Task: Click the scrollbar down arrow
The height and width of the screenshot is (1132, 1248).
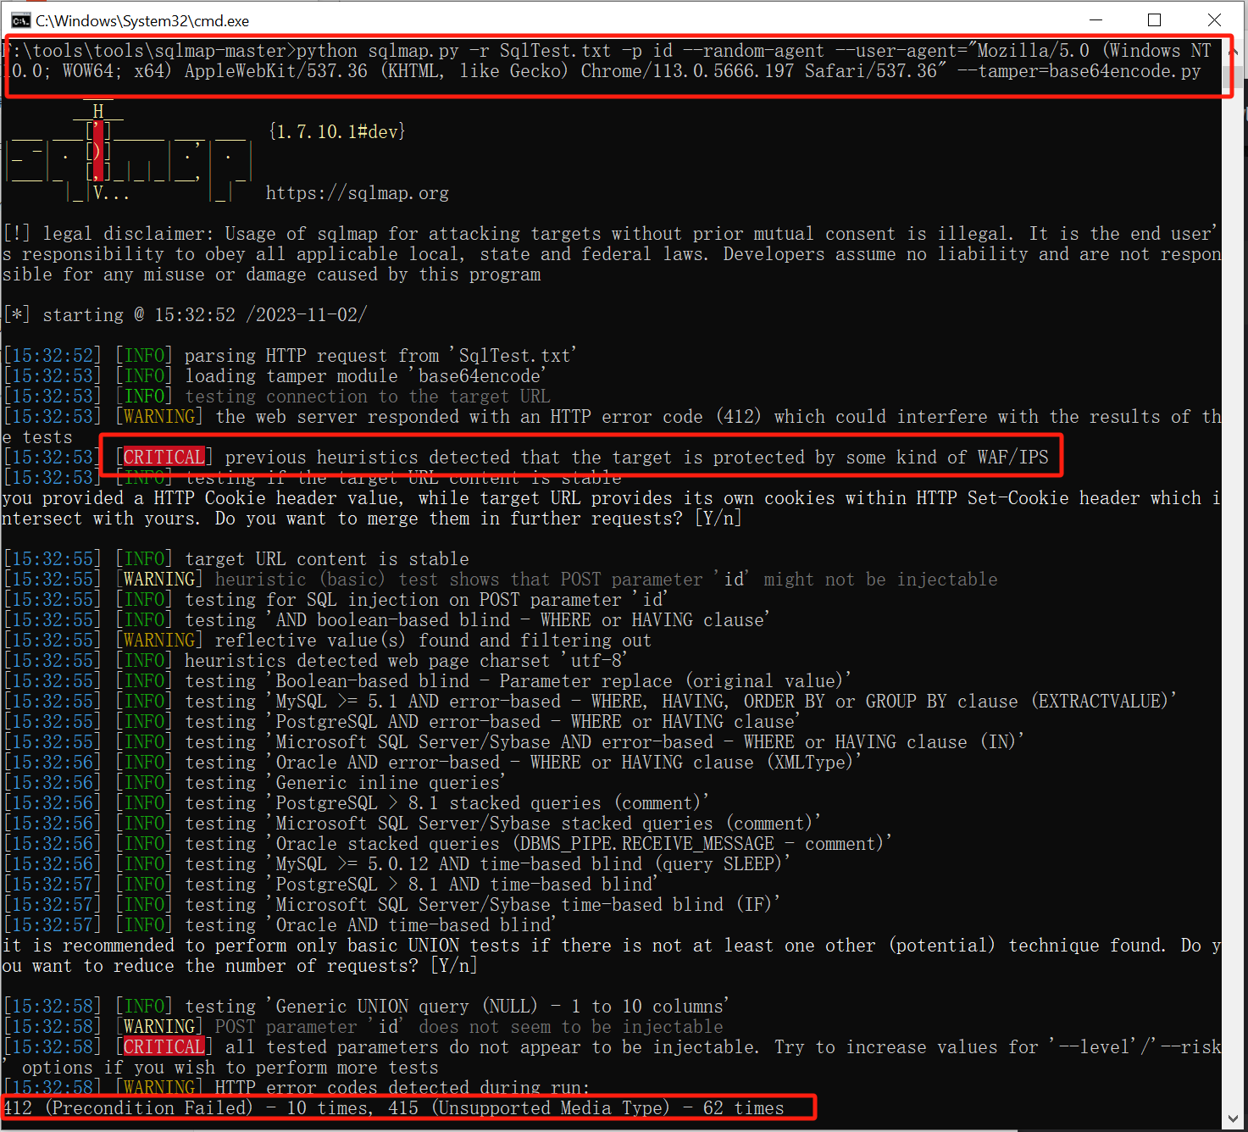Action: pyautogui.click(x=1234, y=1118)
